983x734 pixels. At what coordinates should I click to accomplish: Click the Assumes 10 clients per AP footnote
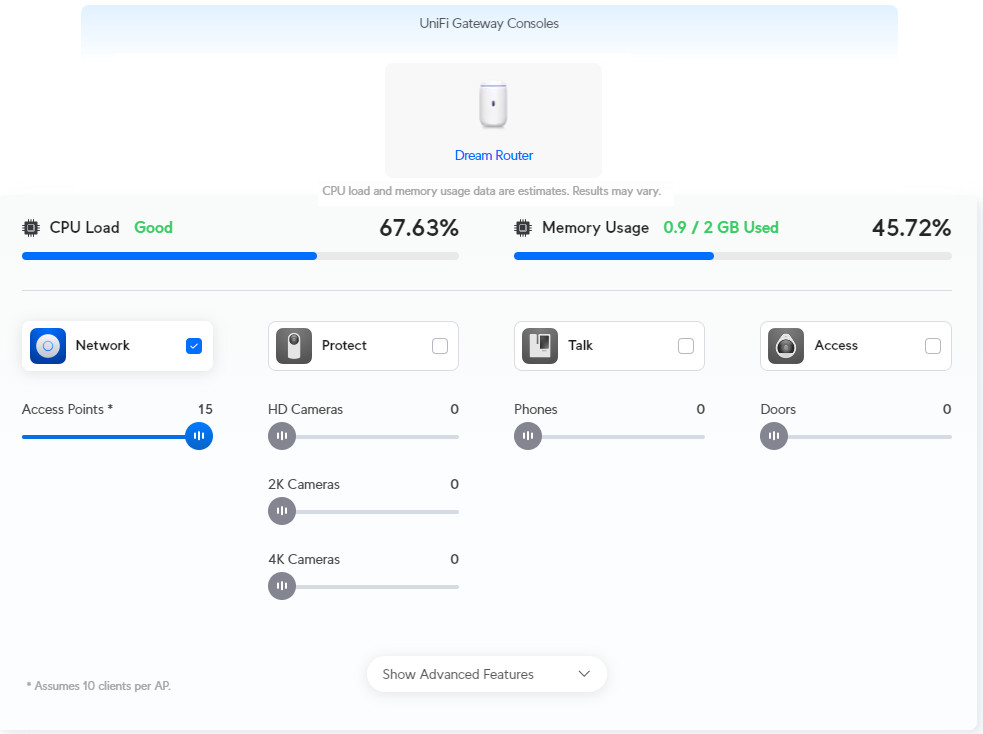[x=98, y=686]
